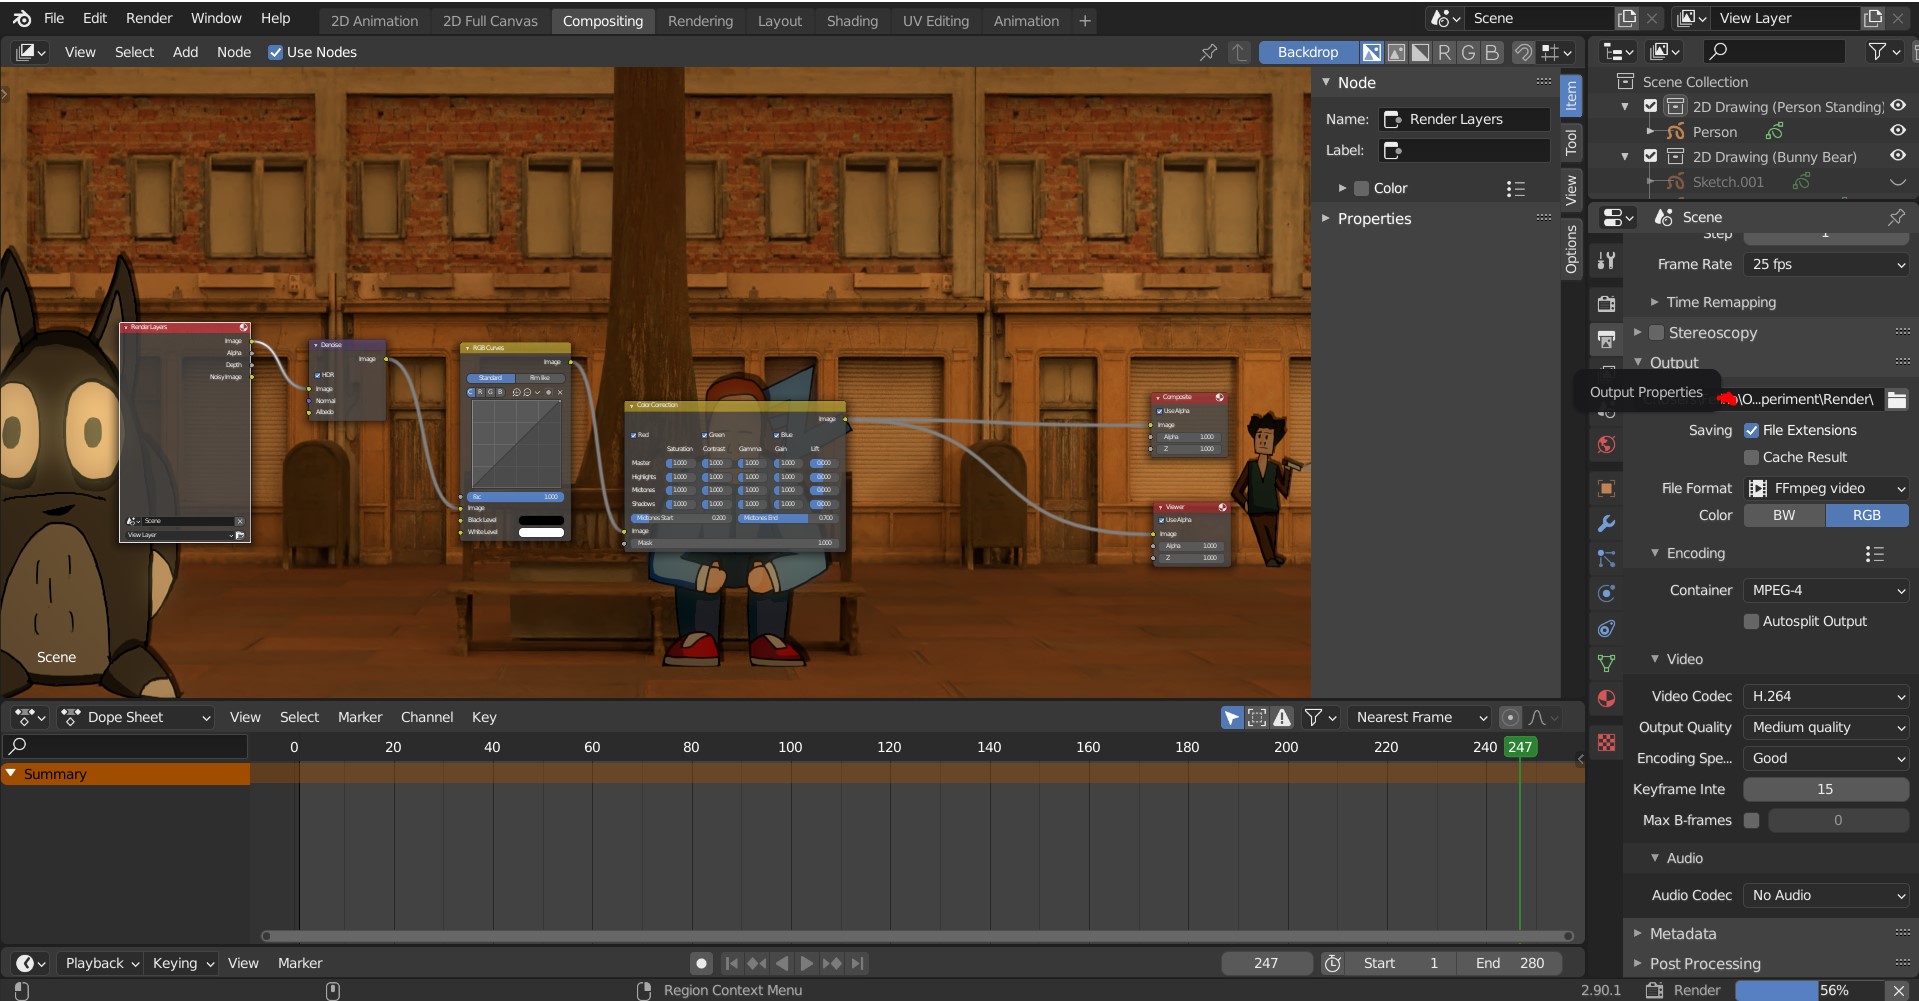Click the folder icon beside output path
The height and width of the screenshot is (1001, 1919).
[1896, 399]
